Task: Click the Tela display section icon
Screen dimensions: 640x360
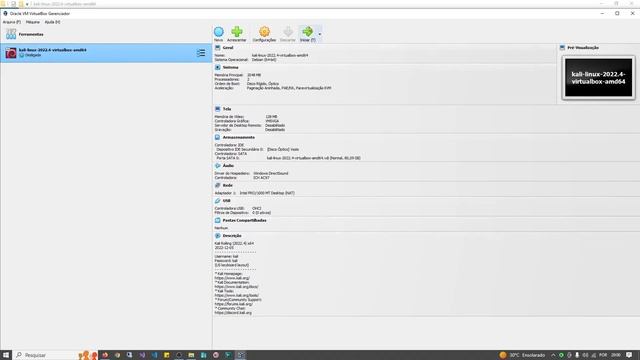Action: (x=218, y=109)
